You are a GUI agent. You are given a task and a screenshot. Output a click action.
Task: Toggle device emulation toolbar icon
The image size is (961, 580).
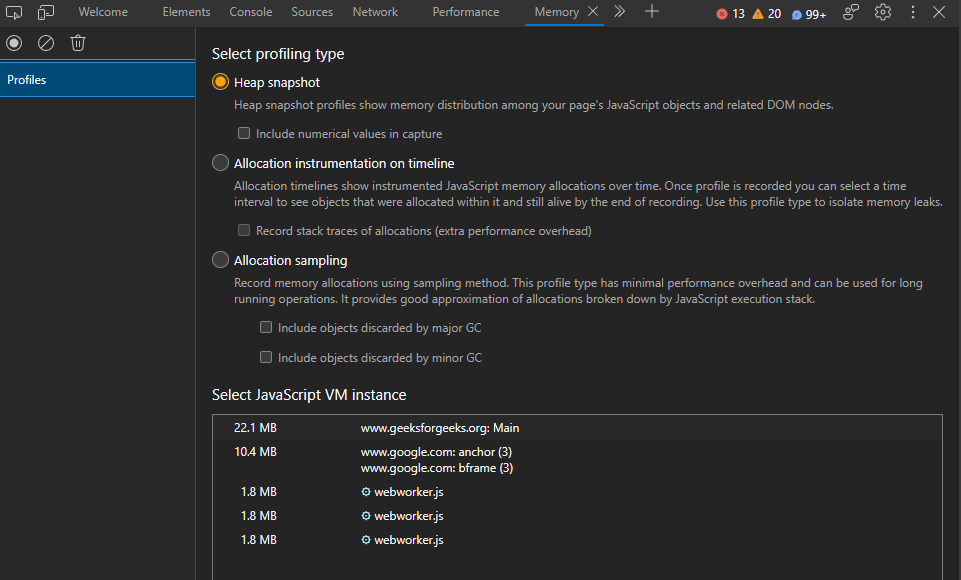46,12
